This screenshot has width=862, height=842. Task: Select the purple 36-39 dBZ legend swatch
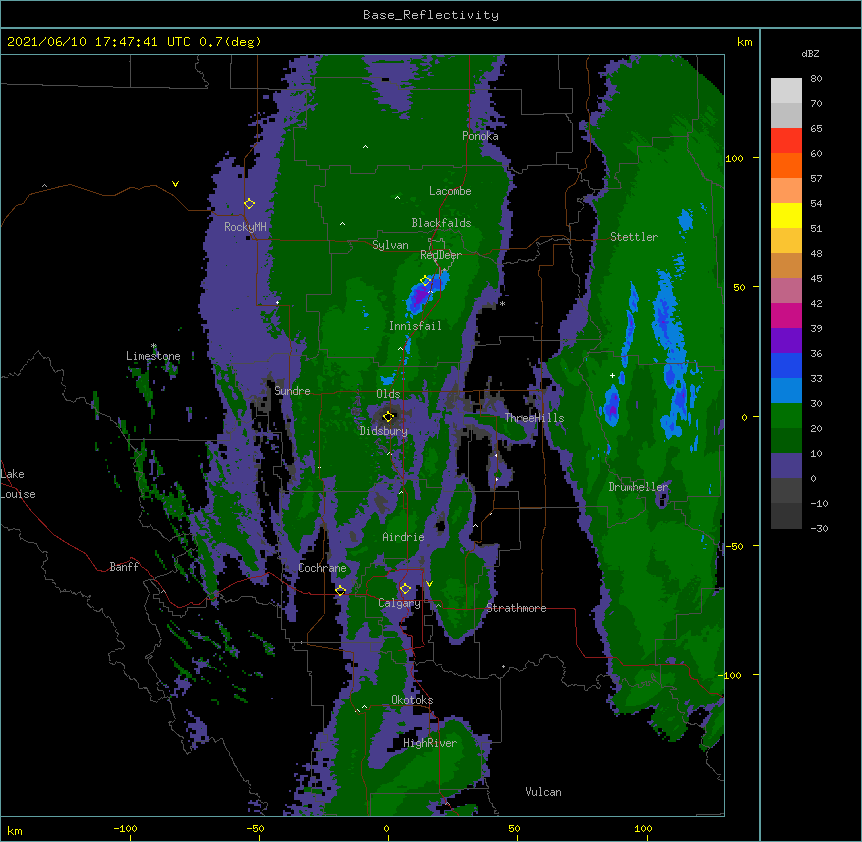coord(786,341)
